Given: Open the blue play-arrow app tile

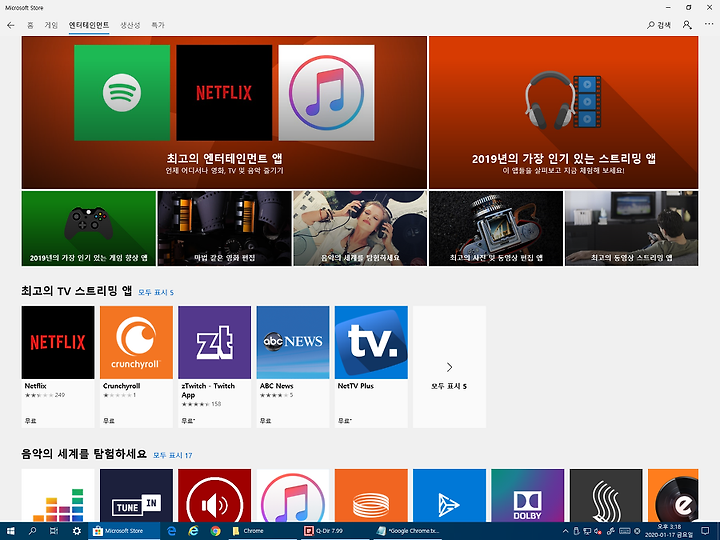Looking at the screenshot, I should [x=450, y=495].
